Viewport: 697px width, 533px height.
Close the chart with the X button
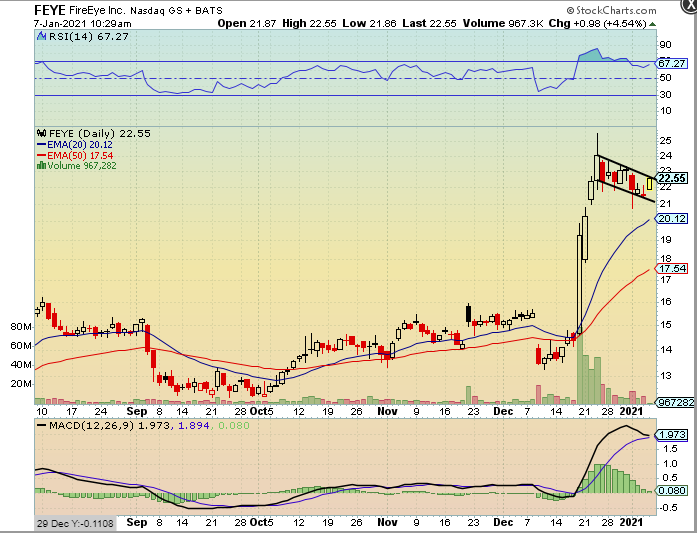689,4
